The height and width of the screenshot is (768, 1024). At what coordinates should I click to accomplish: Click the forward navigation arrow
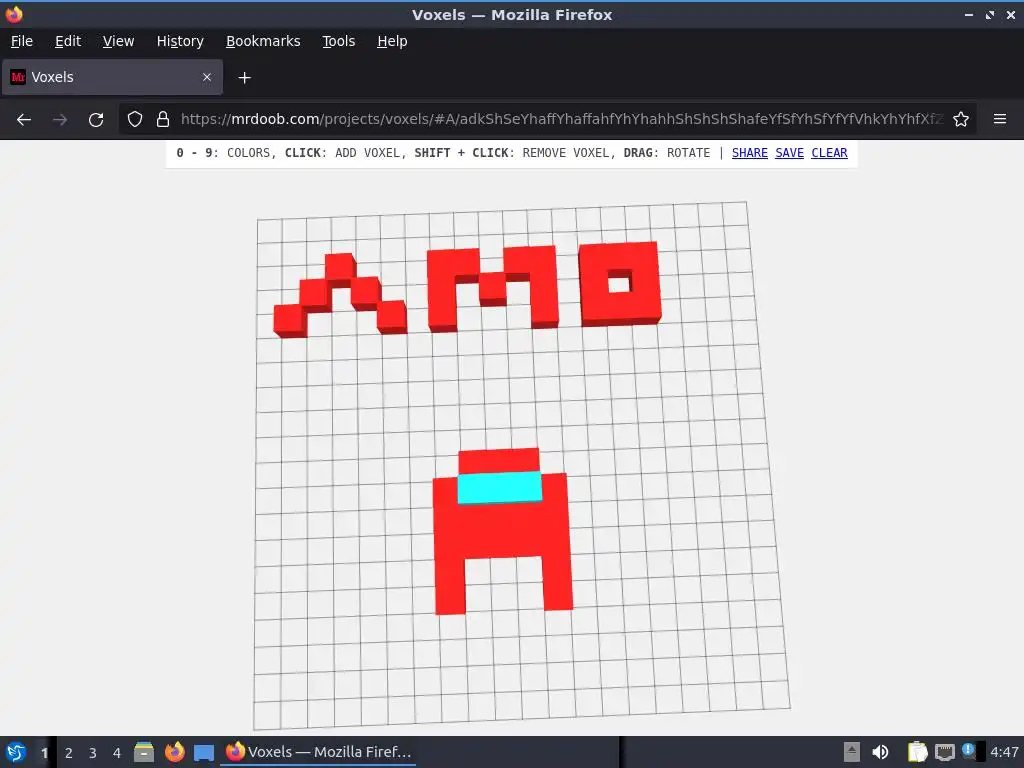(x=60, y=120)
